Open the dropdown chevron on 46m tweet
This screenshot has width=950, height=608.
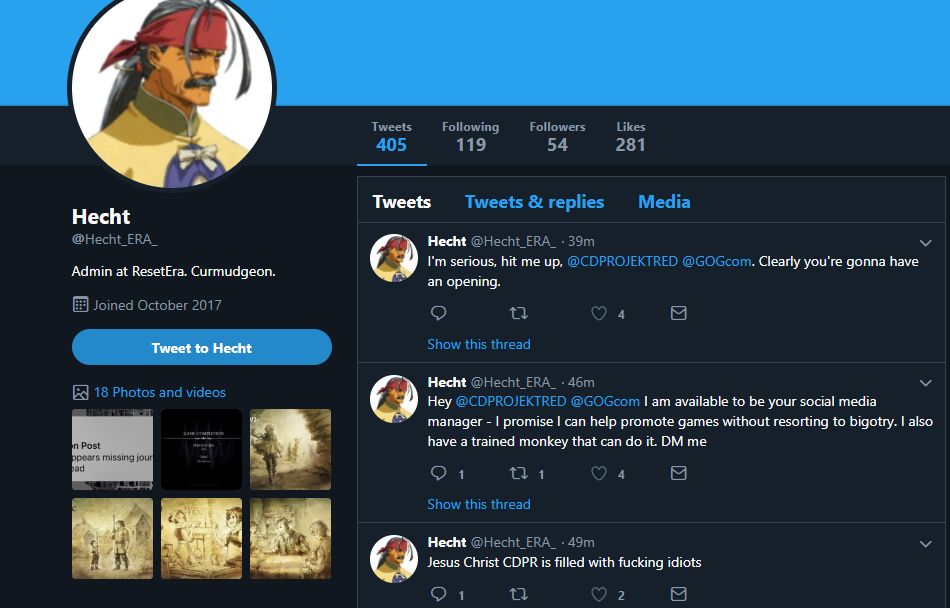(x=925, y=383)
